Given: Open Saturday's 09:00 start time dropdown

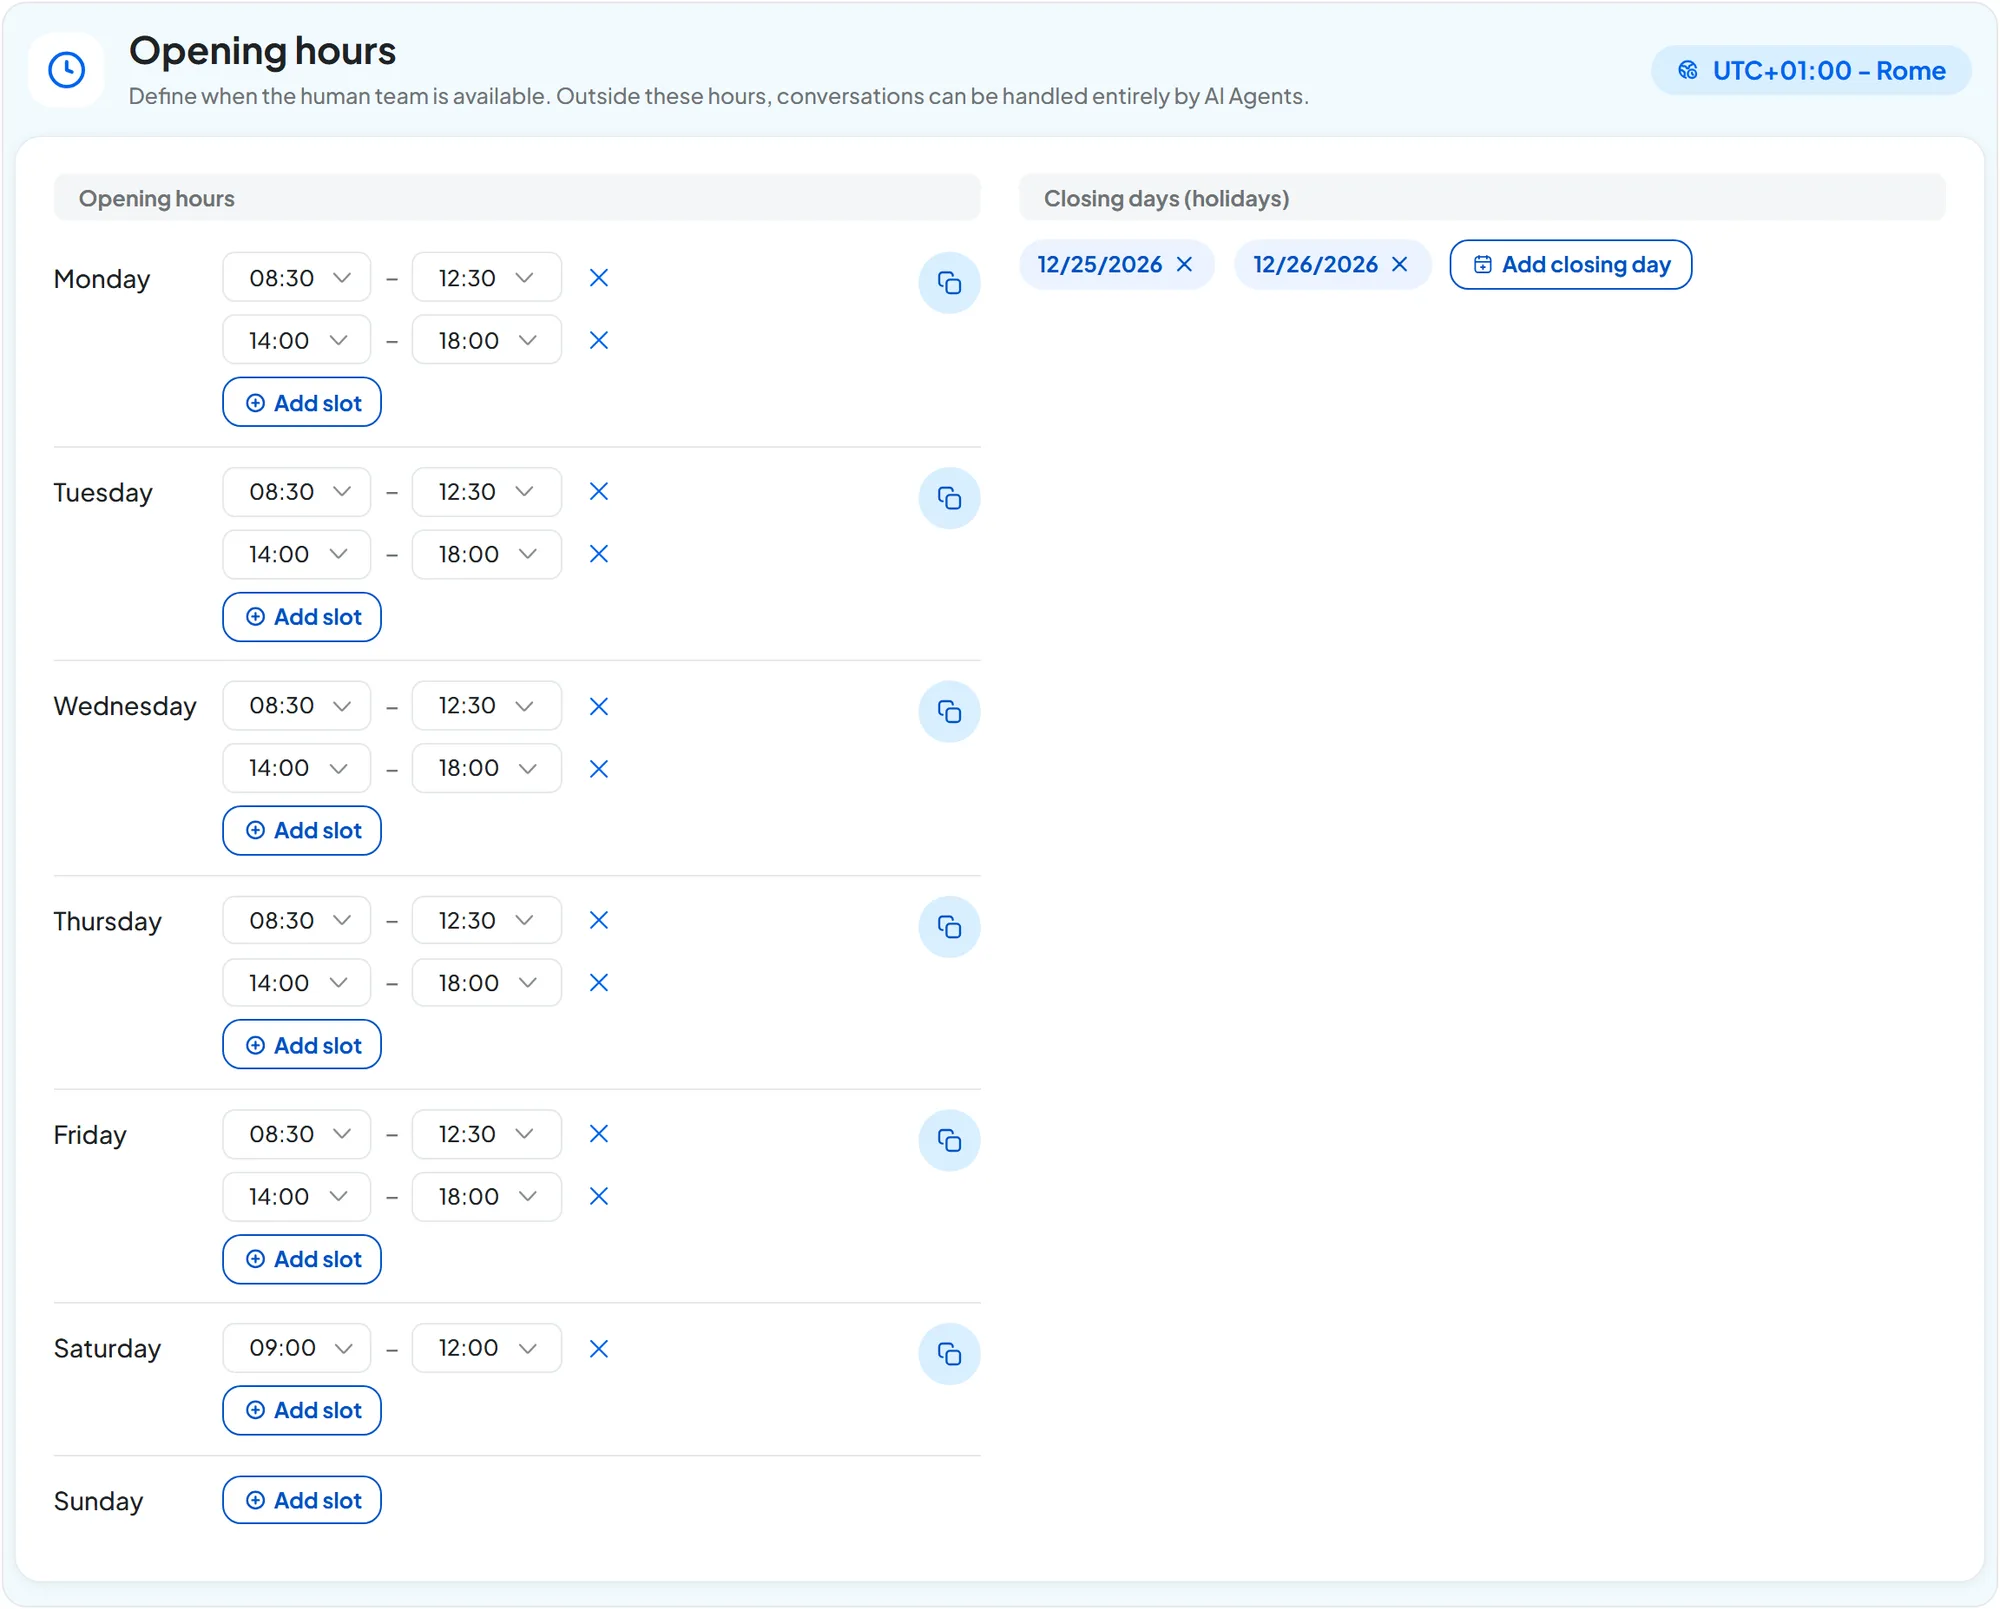Looking at the screenshot, I should (297, 1348).
